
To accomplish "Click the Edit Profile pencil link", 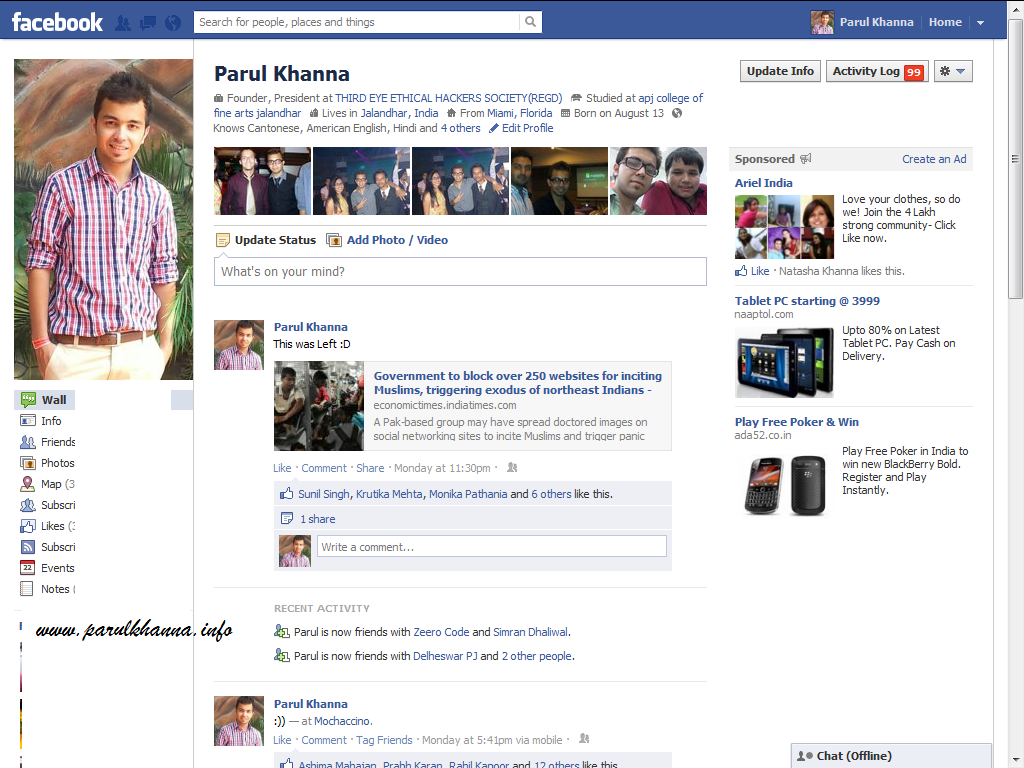I will (521, 128).
